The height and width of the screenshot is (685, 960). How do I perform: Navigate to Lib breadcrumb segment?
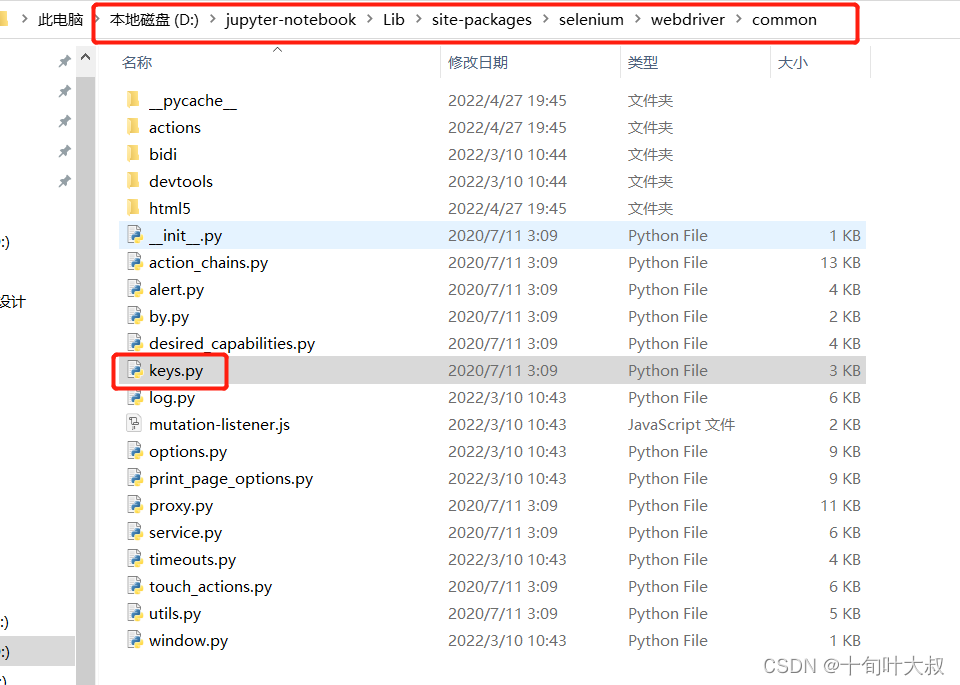coord(394,20)
